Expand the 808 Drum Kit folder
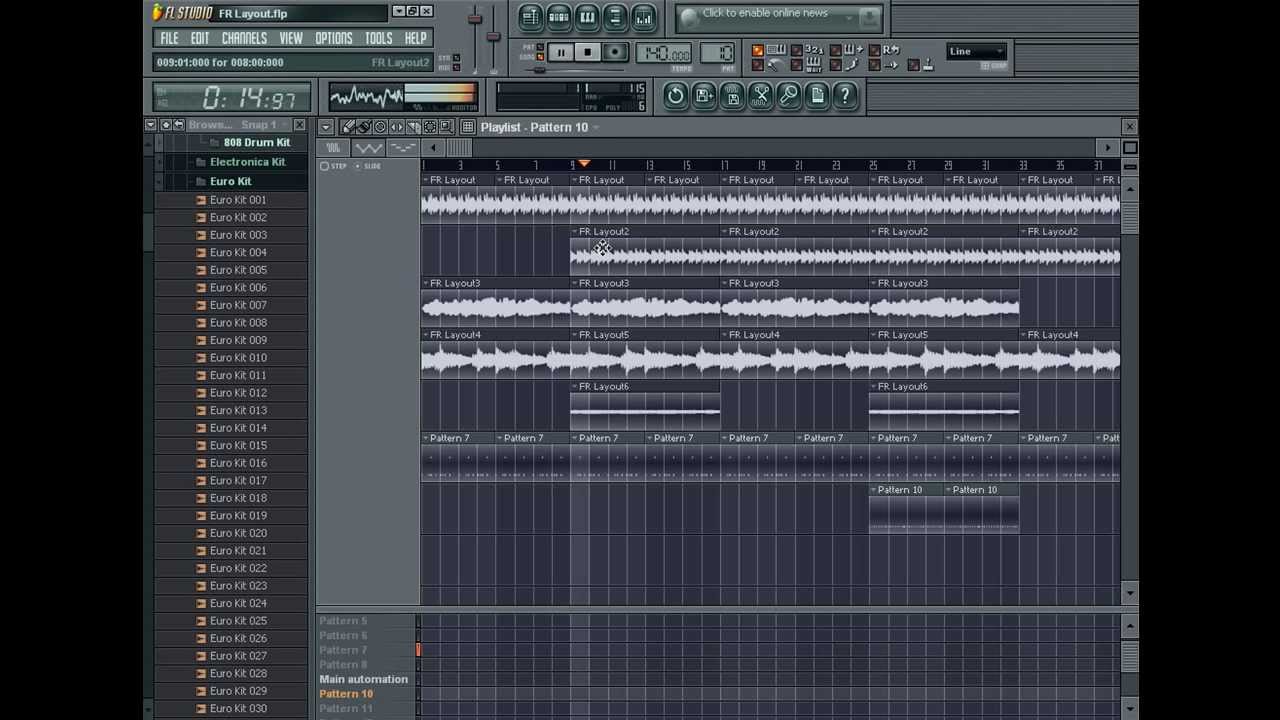 point(256,142)
